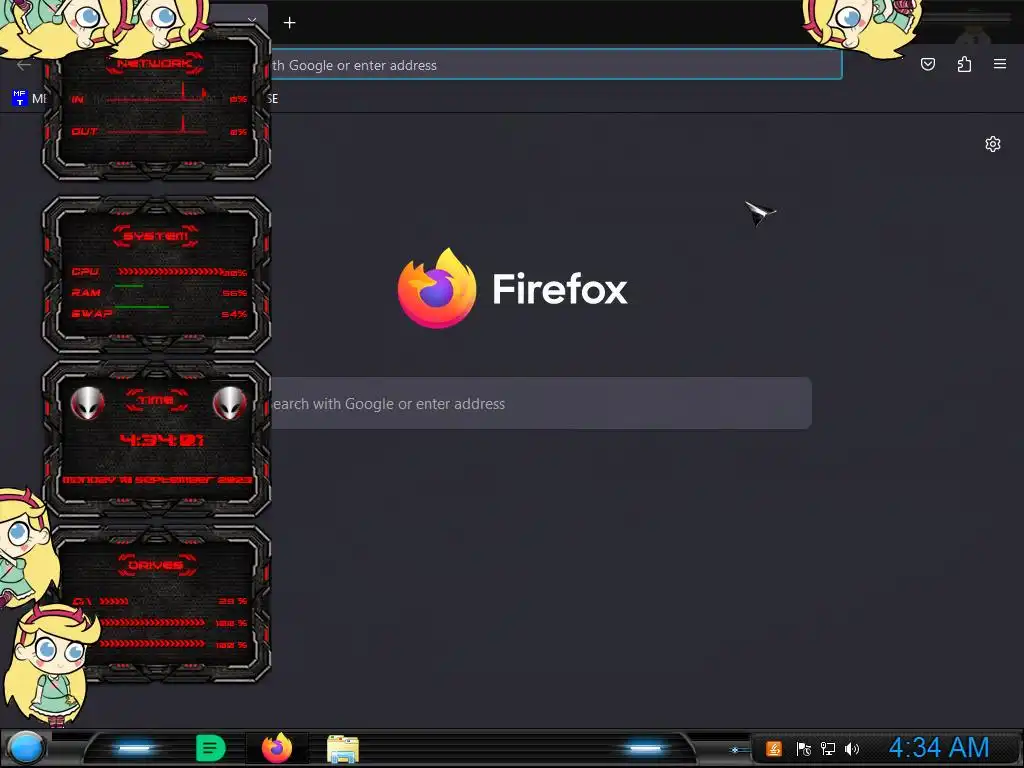This screenshot has width=1024, height=768.
Task: Click the RAM 56% value
Action: point(234,293)
